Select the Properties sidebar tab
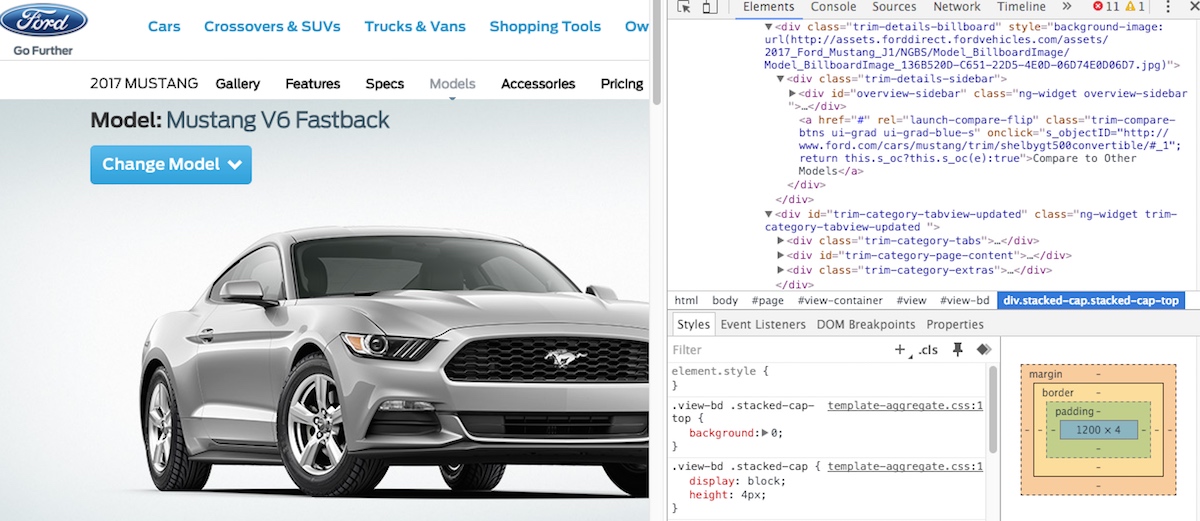The width and height of the screenshot is (1200, 521). pos(955,324)
